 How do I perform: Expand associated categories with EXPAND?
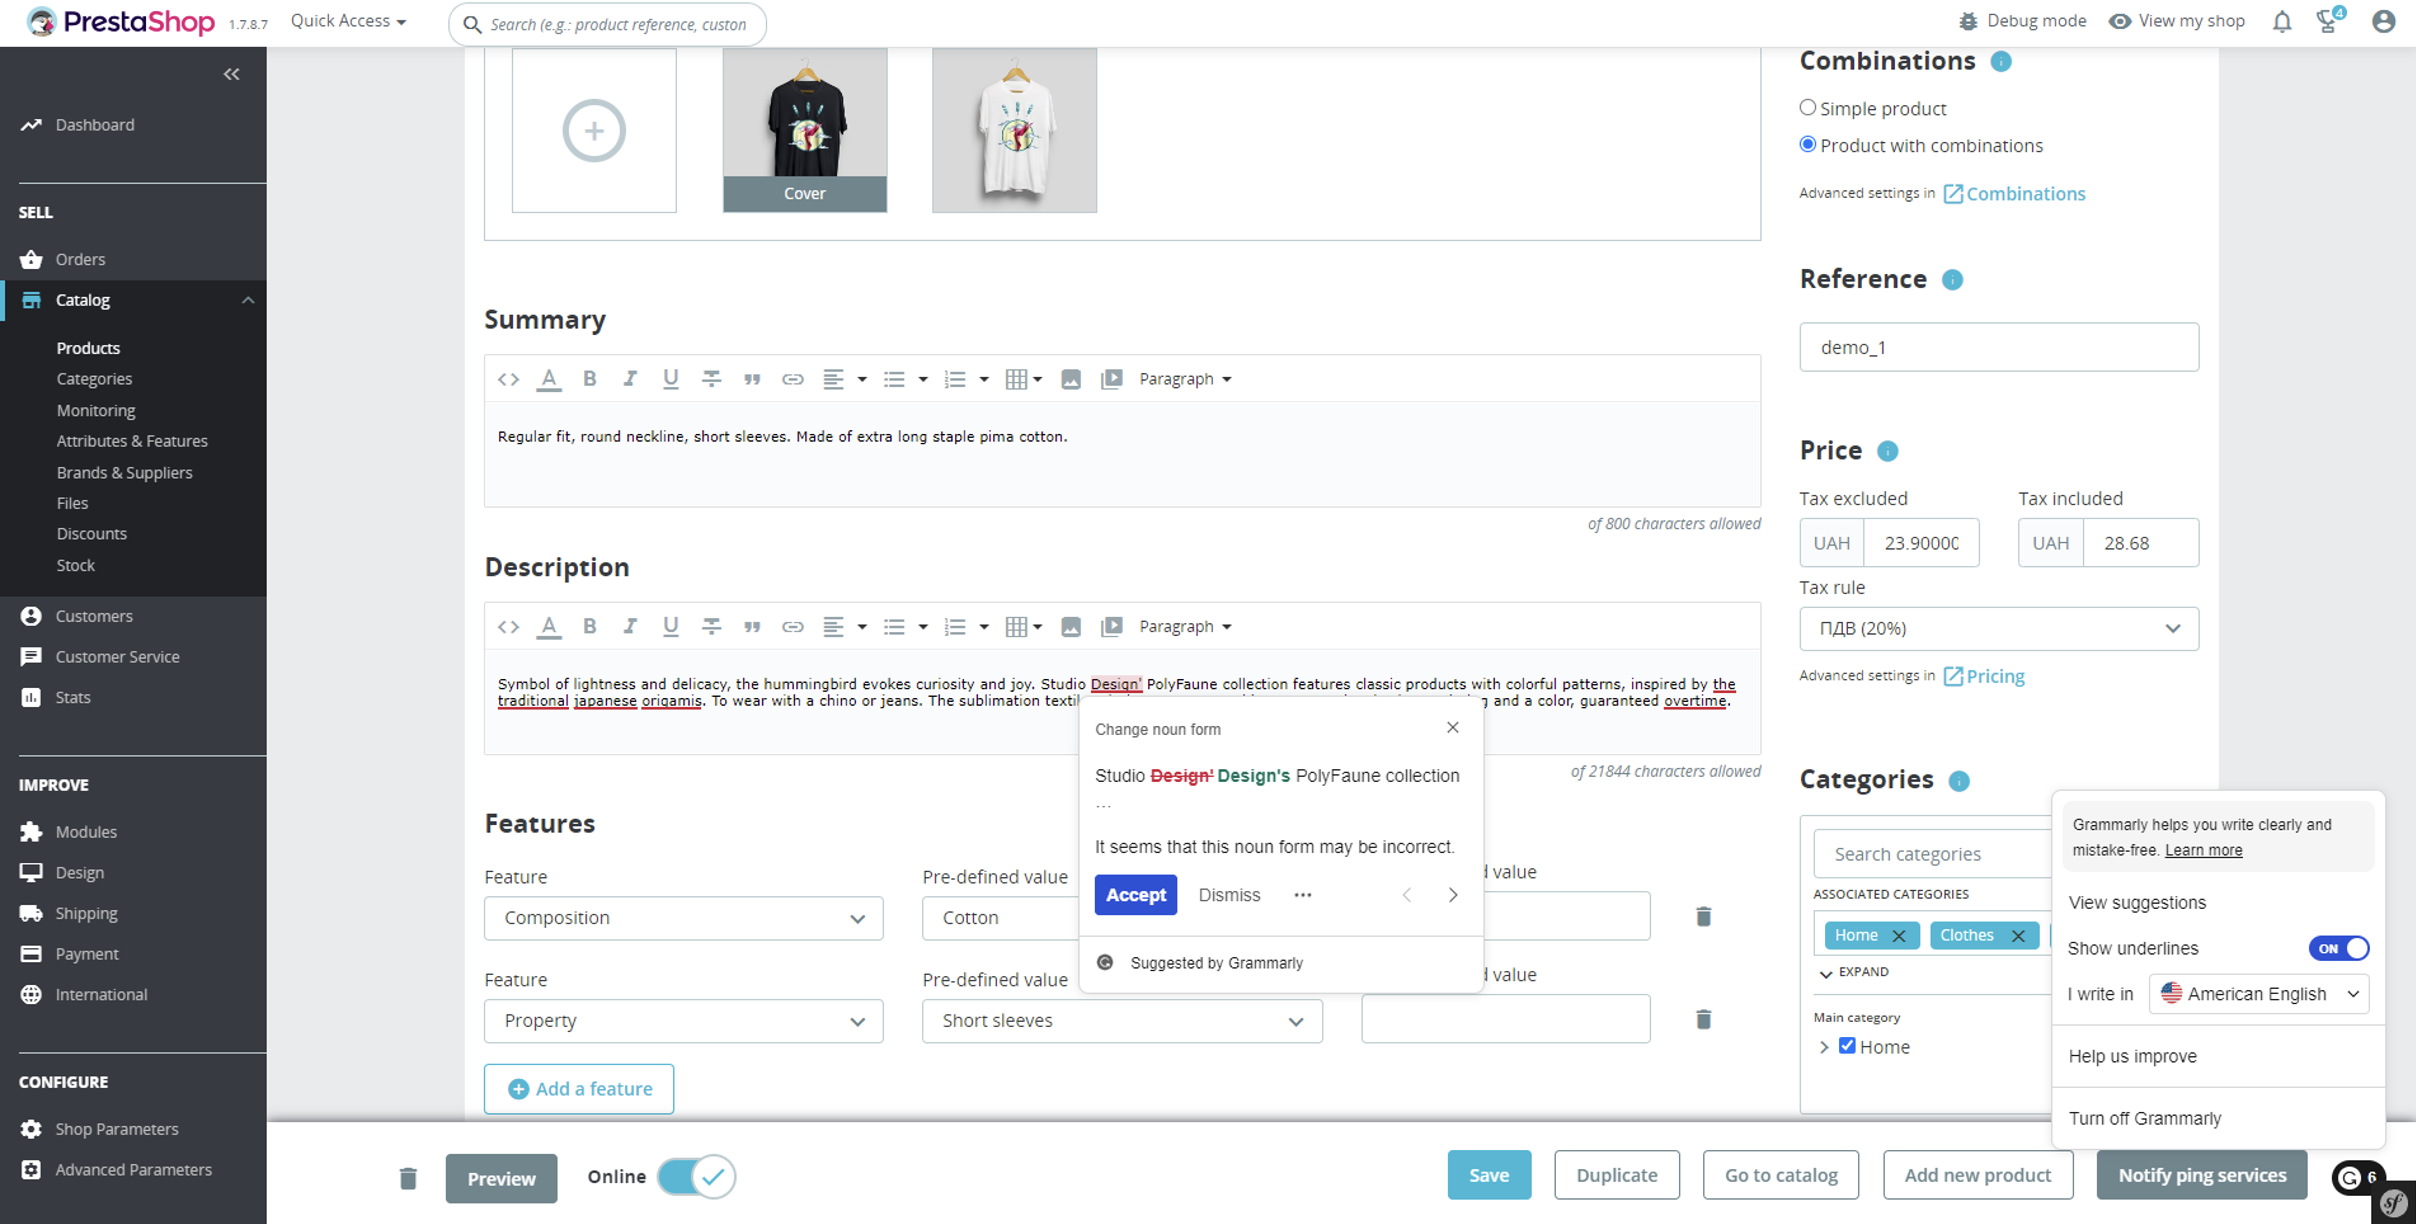tap(1853, 972)
